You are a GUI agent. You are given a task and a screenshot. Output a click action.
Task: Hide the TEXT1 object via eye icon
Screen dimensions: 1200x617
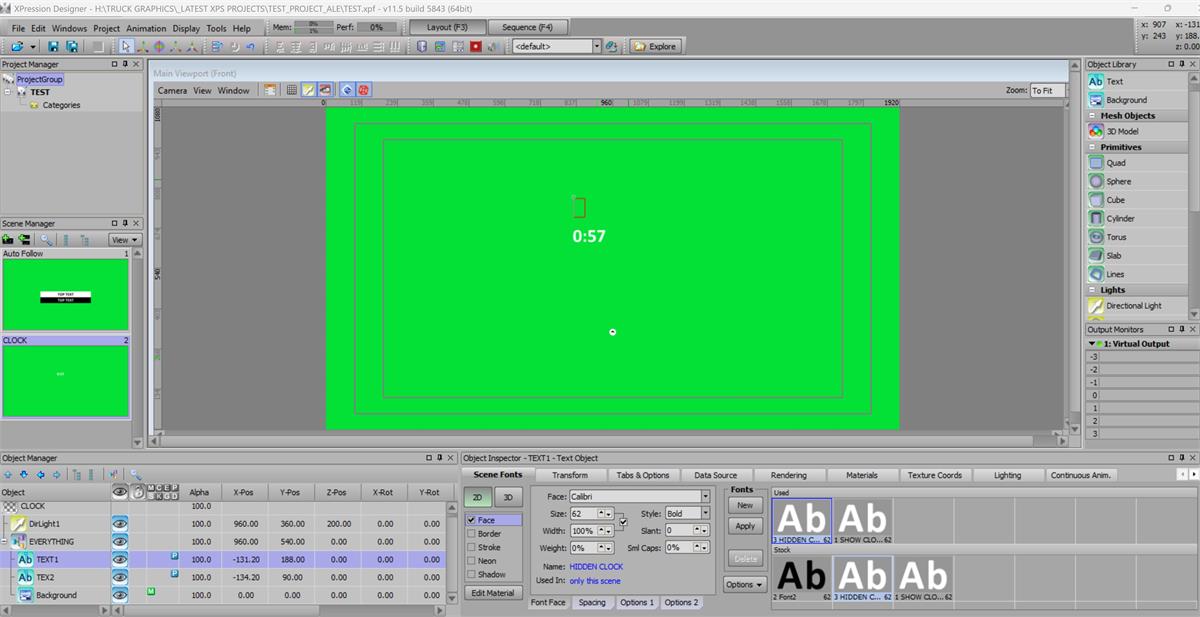pos(120,559)
